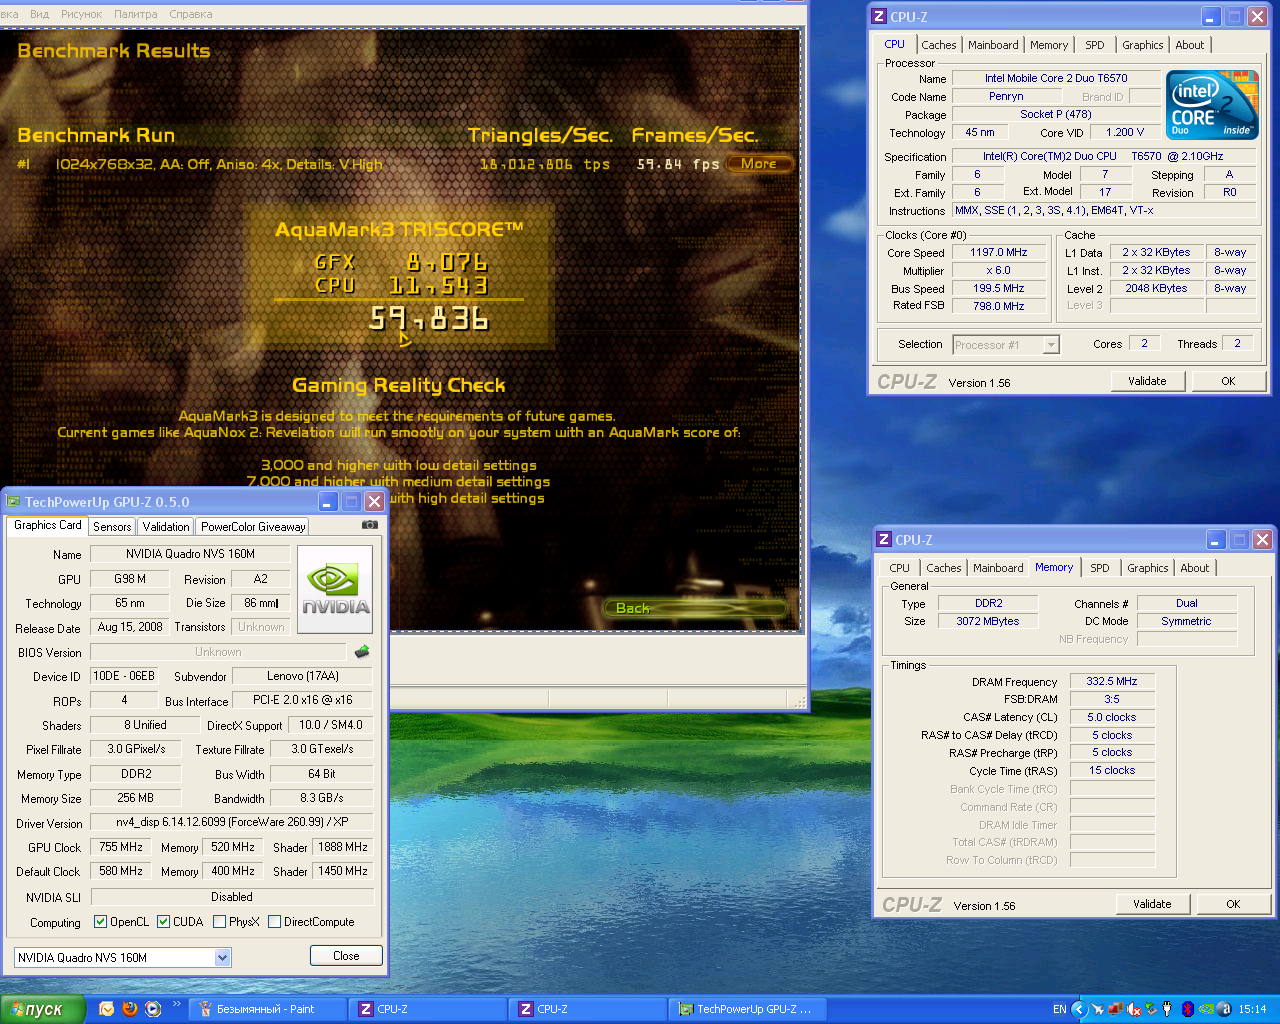
Task: Open About tab in the Memory CPU-Z window
Action: click(x=1194, y=568)
